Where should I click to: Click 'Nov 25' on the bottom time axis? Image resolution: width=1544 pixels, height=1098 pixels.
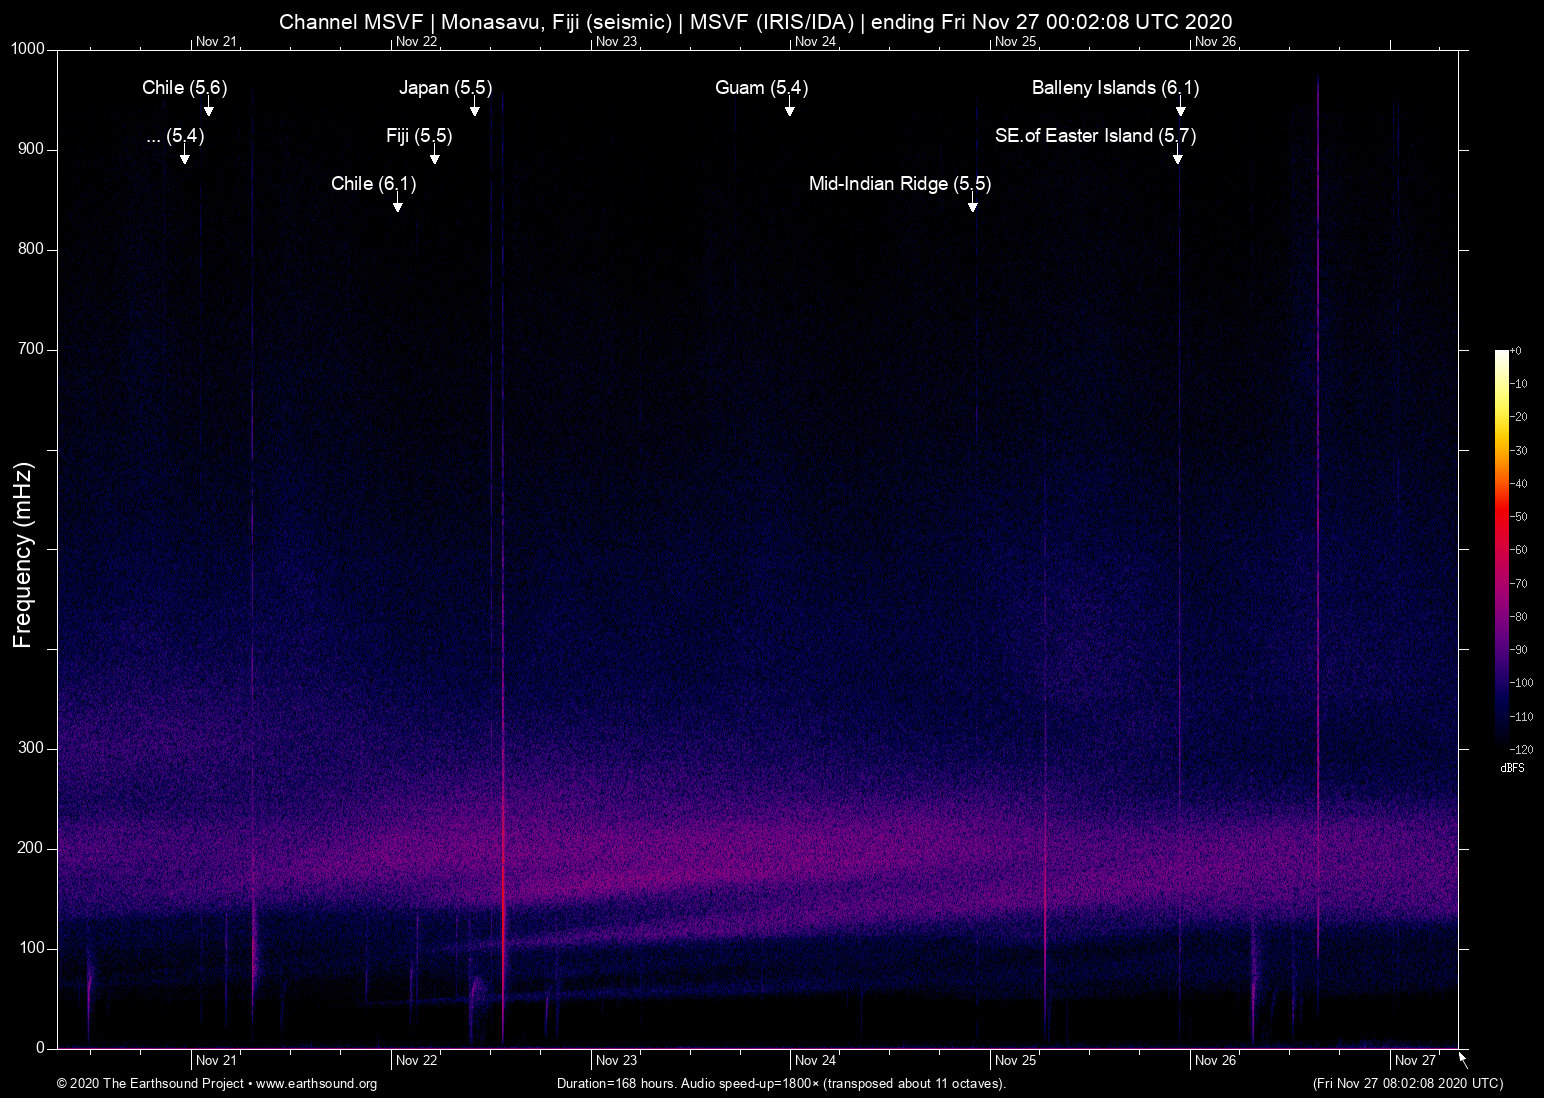point(1015,1061)
